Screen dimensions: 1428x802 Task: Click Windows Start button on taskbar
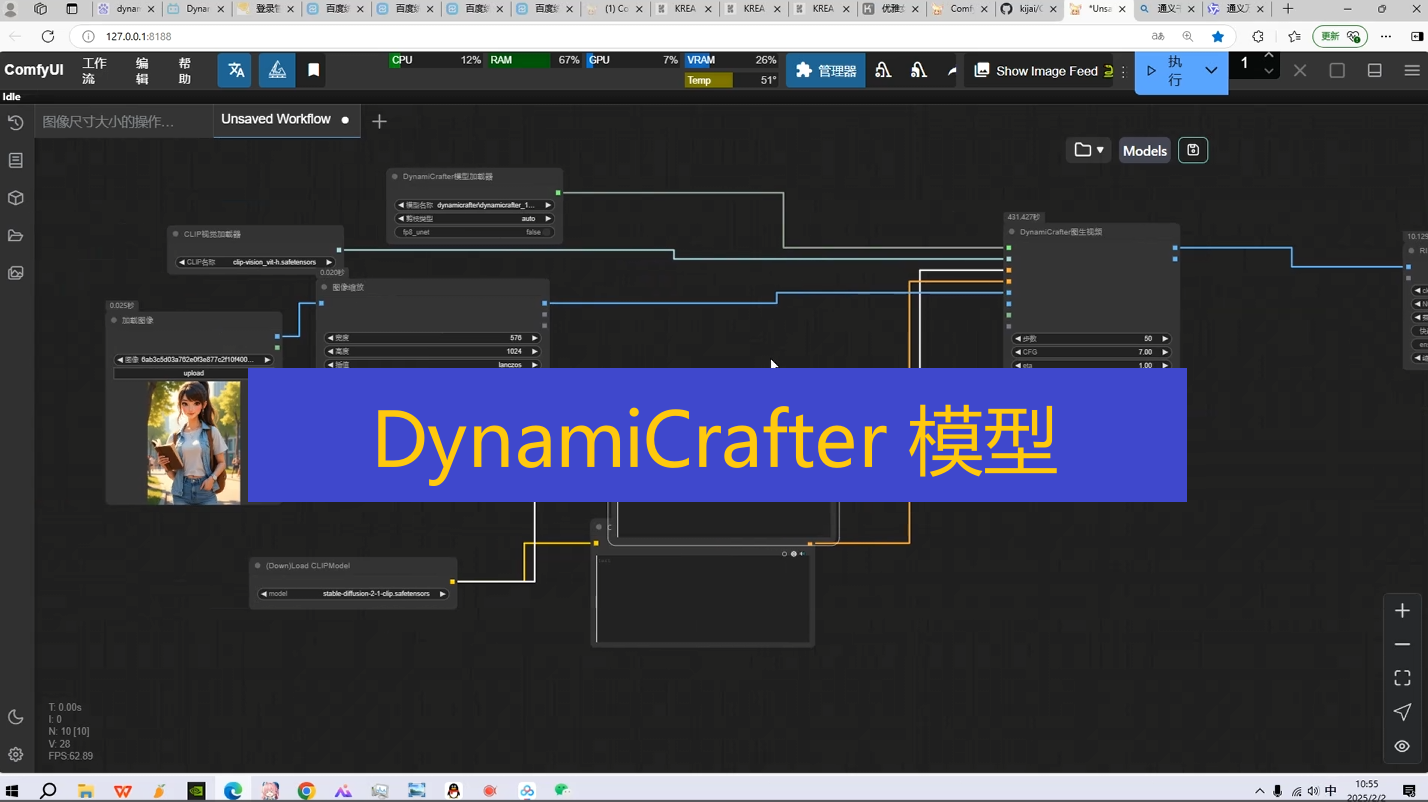[x=12, y=791]
